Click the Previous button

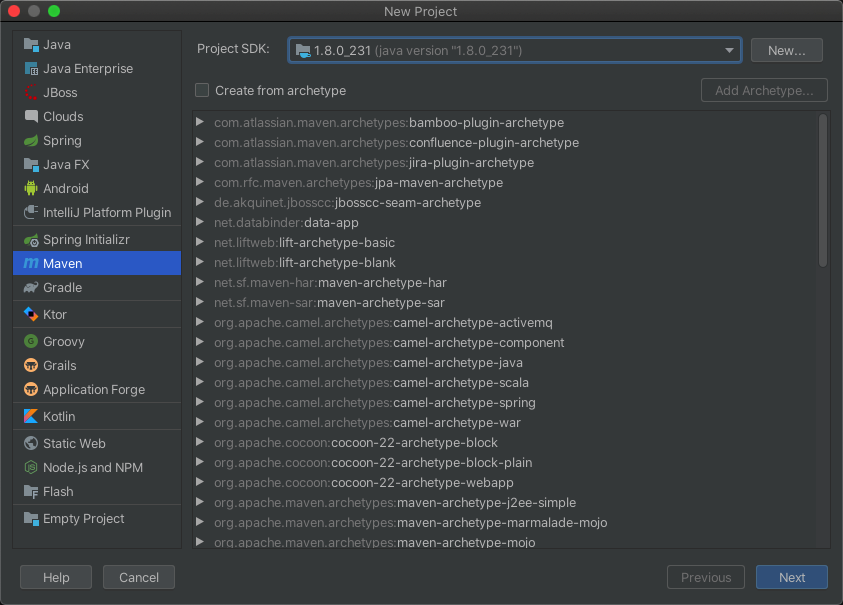[706, 577]
